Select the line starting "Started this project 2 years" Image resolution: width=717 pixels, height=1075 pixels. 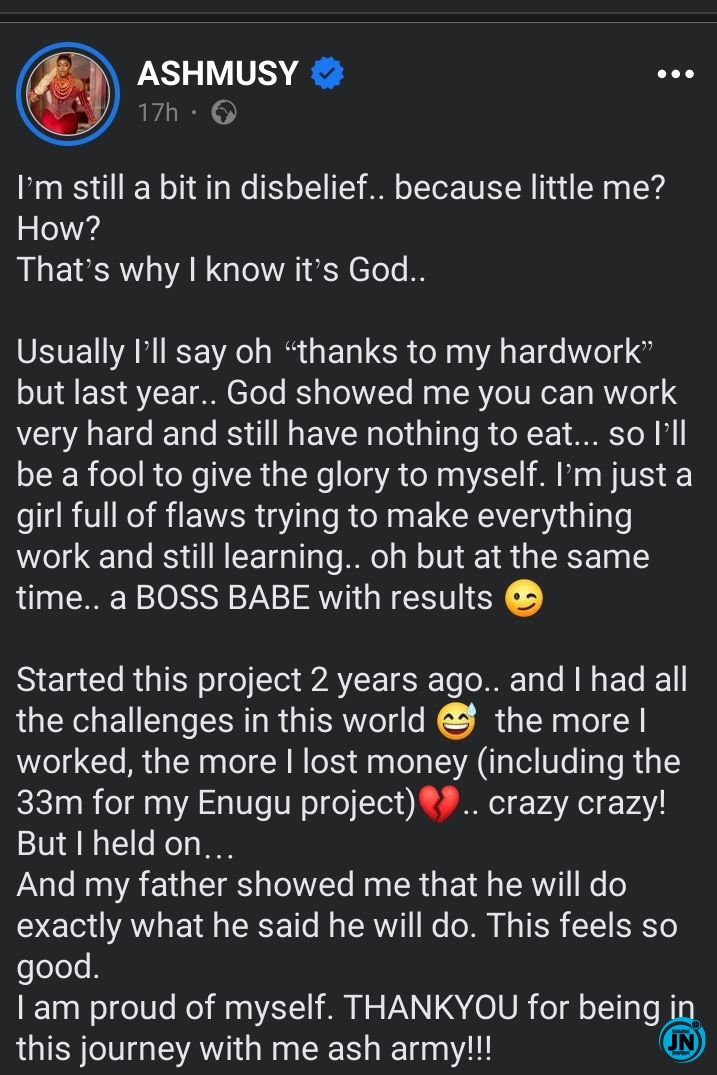point(352,680)
